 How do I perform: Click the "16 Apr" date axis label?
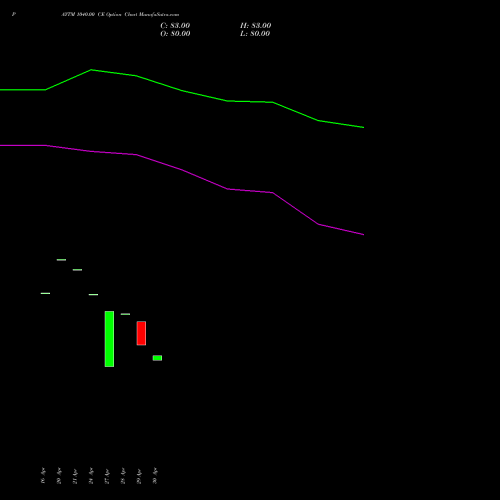(43, 476)
